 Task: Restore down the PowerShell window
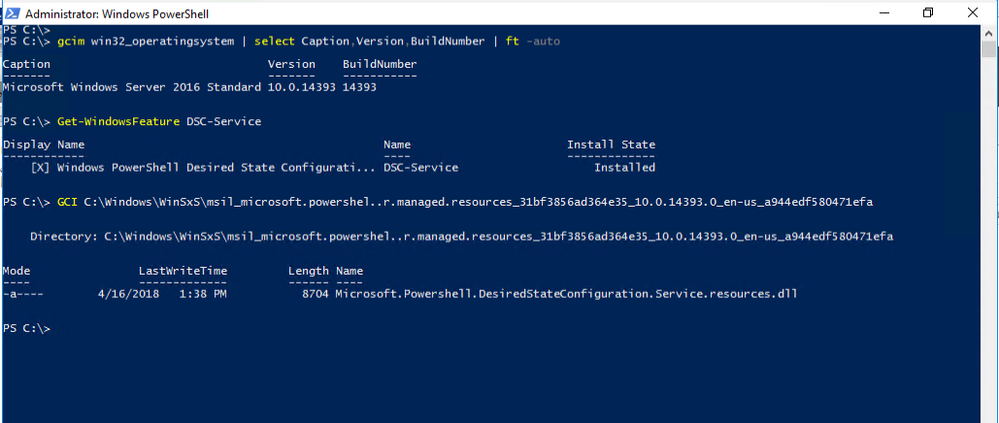click(x=928, y=13)
